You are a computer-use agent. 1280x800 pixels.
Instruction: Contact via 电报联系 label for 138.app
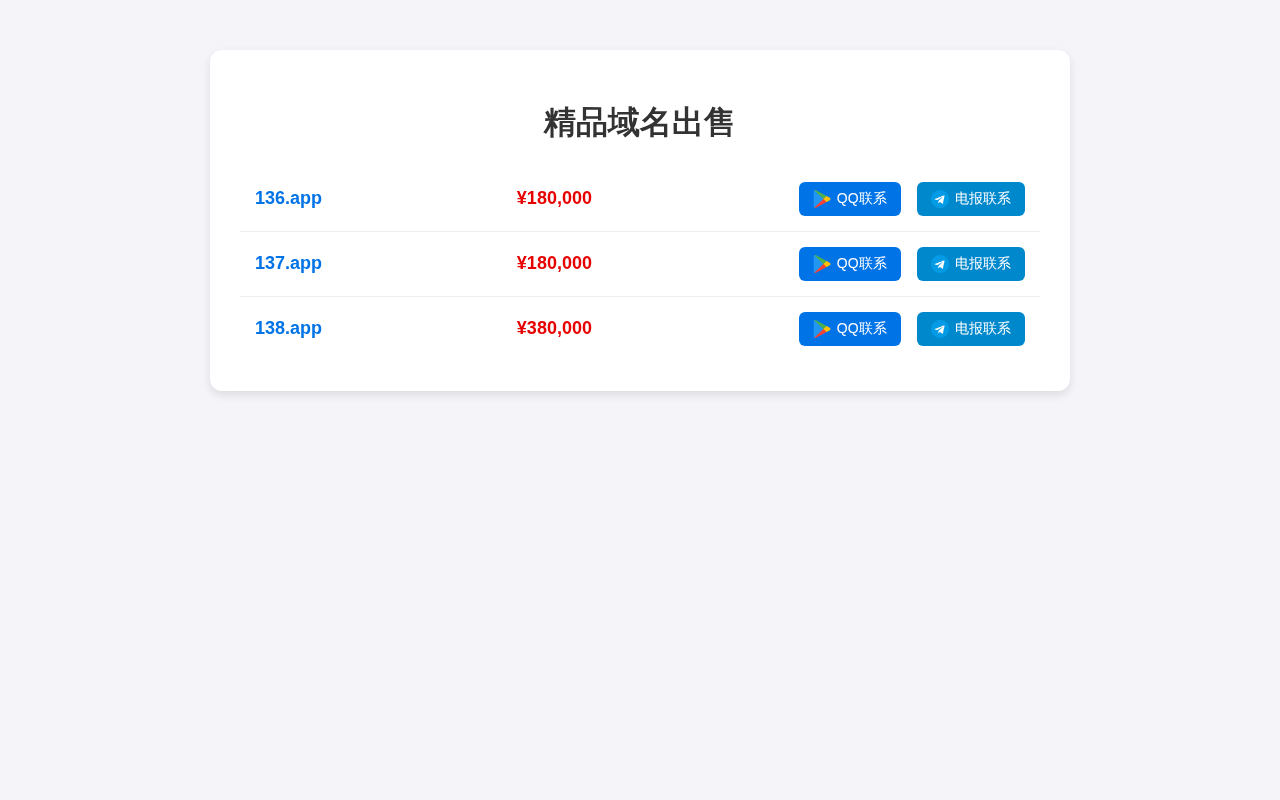point(983,329)
